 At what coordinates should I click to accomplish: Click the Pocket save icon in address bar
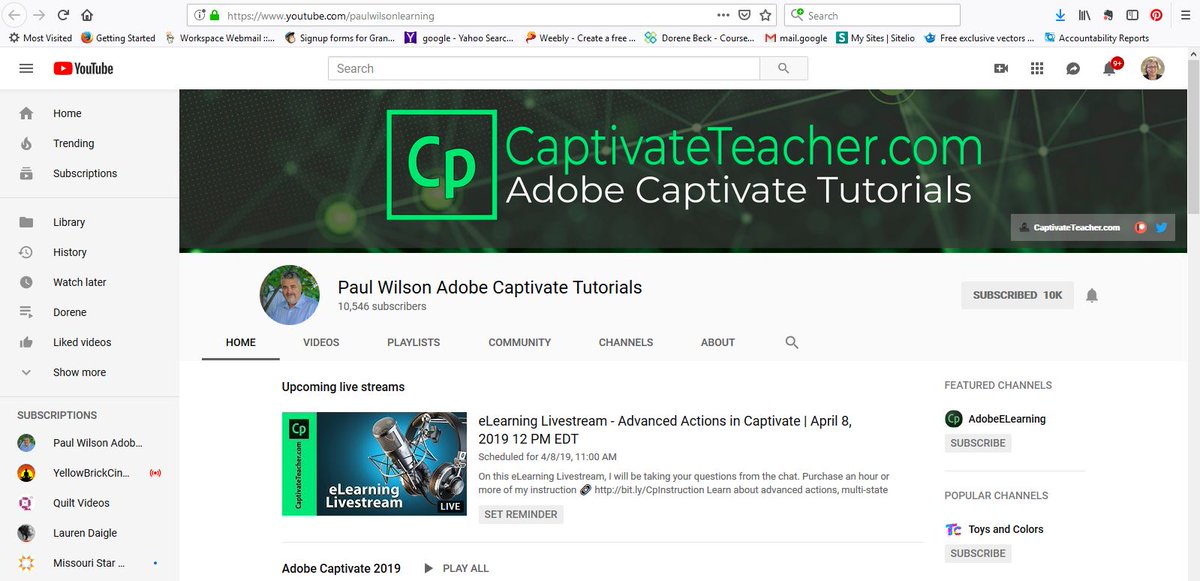[744, 15]
